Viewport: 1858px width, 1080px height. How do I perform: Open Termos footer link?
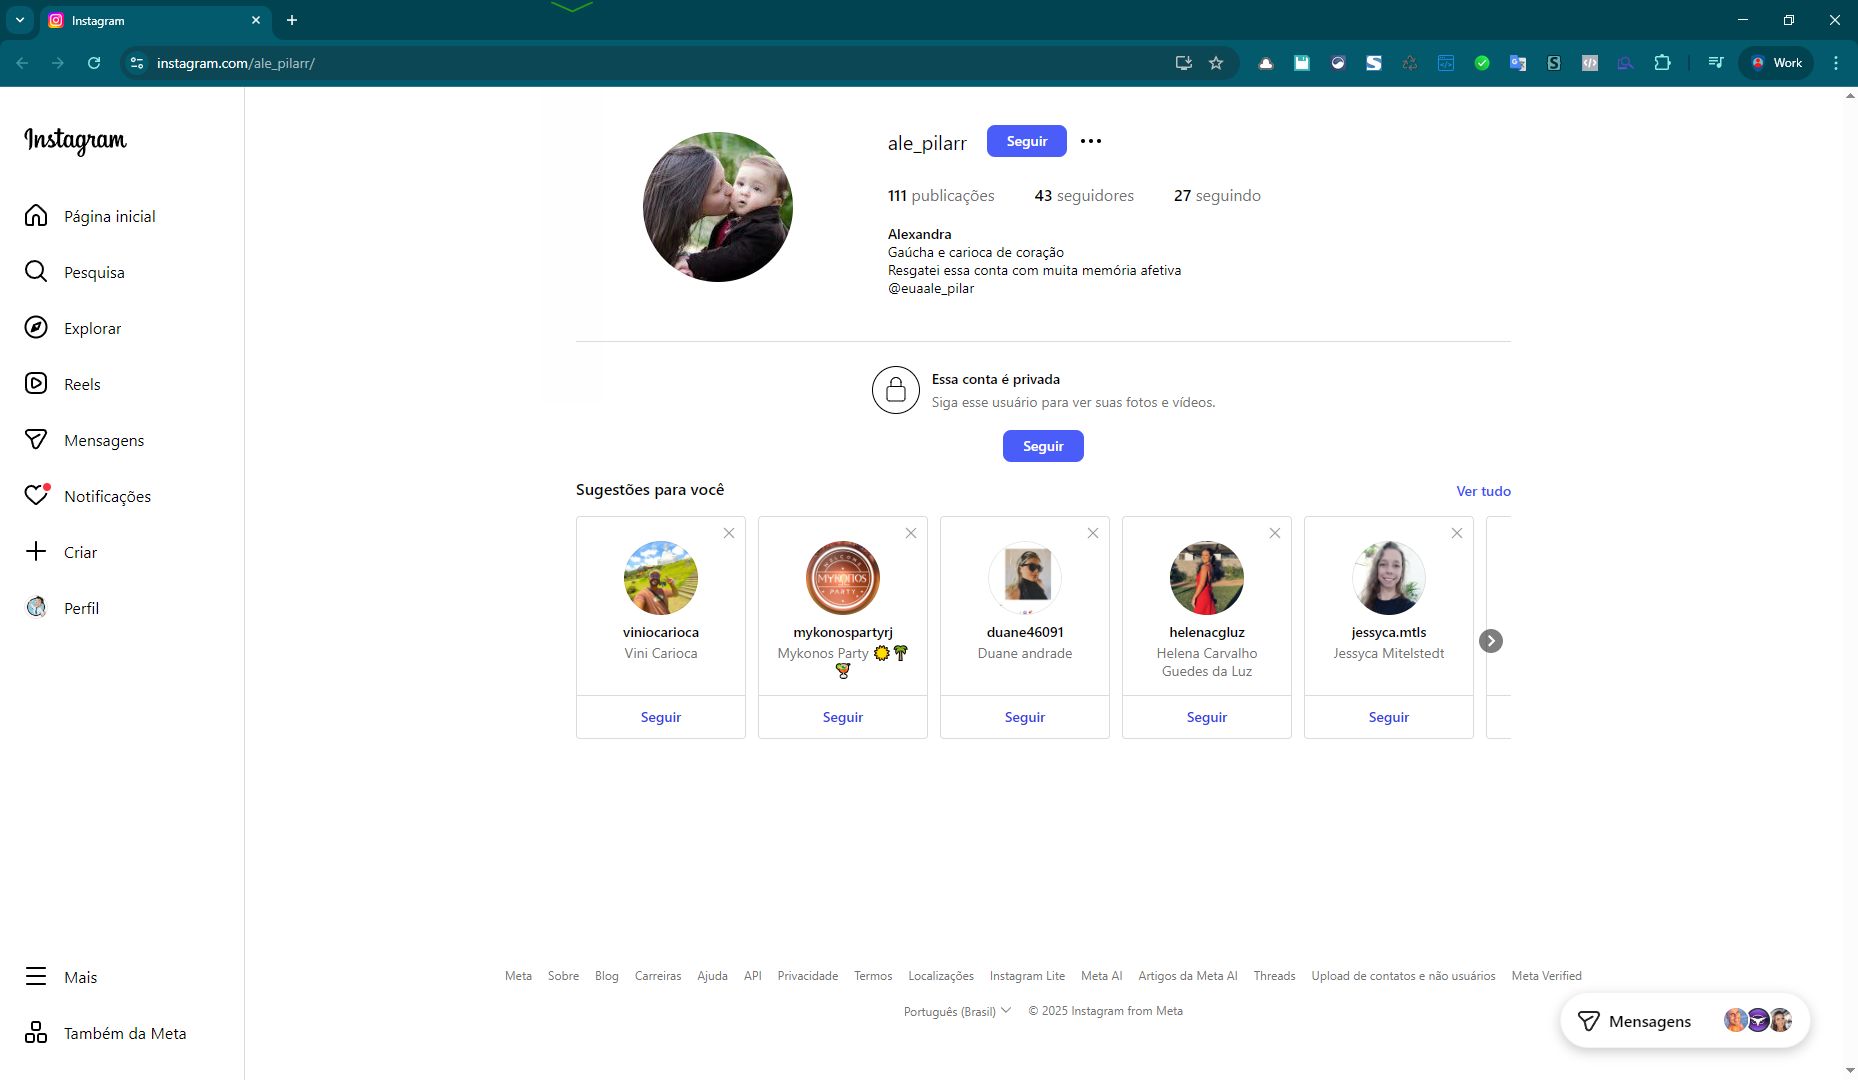(873, 976)
